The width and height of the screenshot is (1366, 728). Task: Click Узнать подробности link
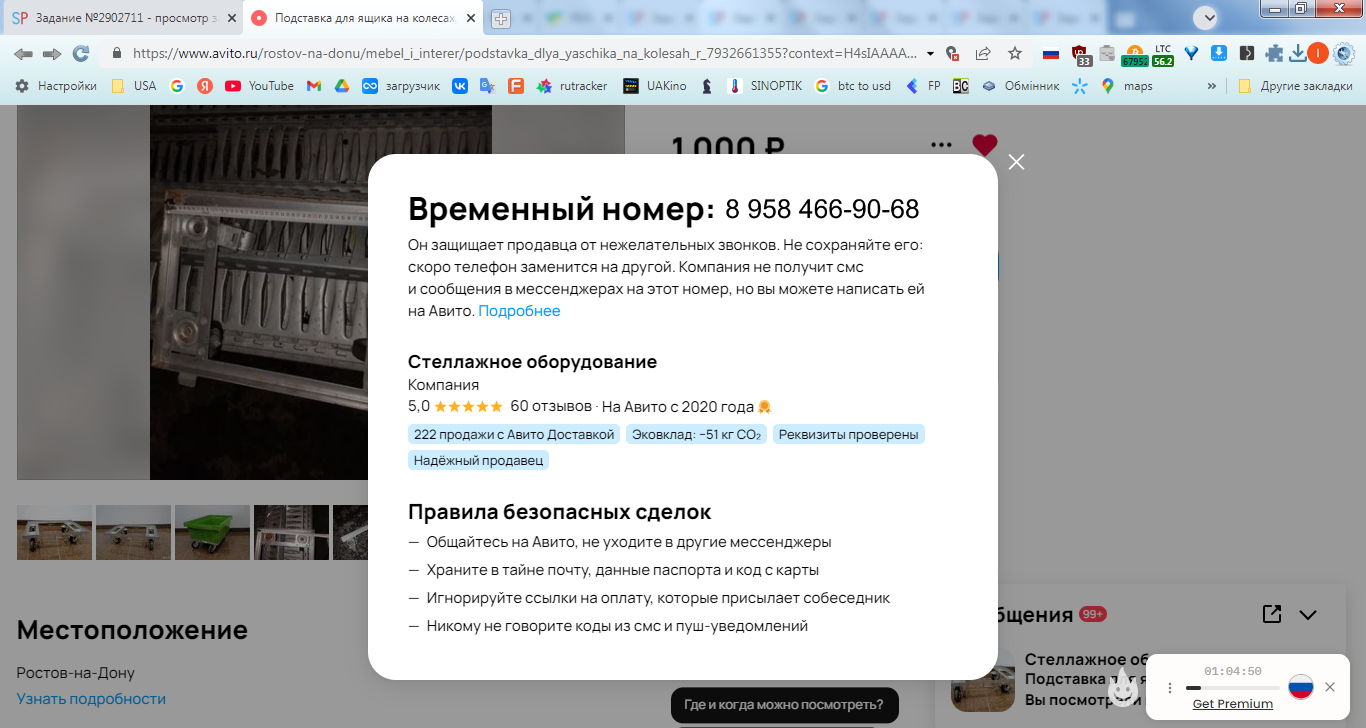tap(91, 699)
